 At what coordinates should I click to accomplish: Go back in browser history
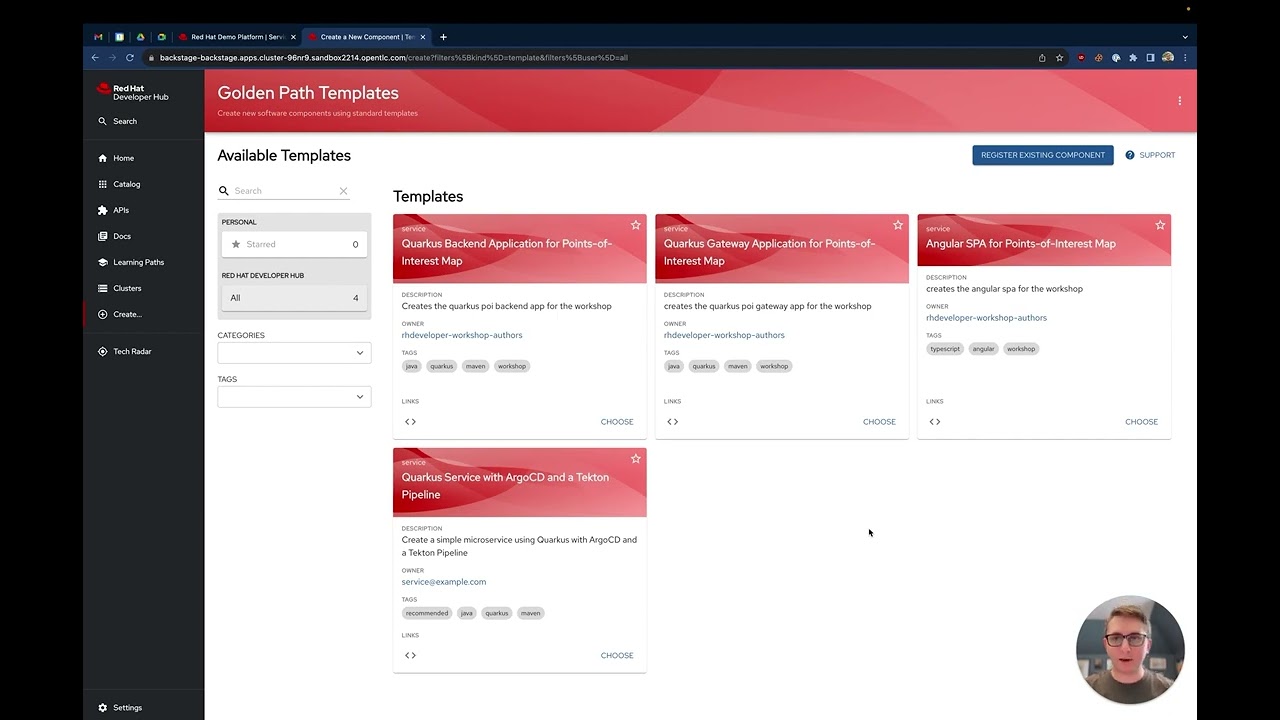pyautogui.click(x=96, y=57)
